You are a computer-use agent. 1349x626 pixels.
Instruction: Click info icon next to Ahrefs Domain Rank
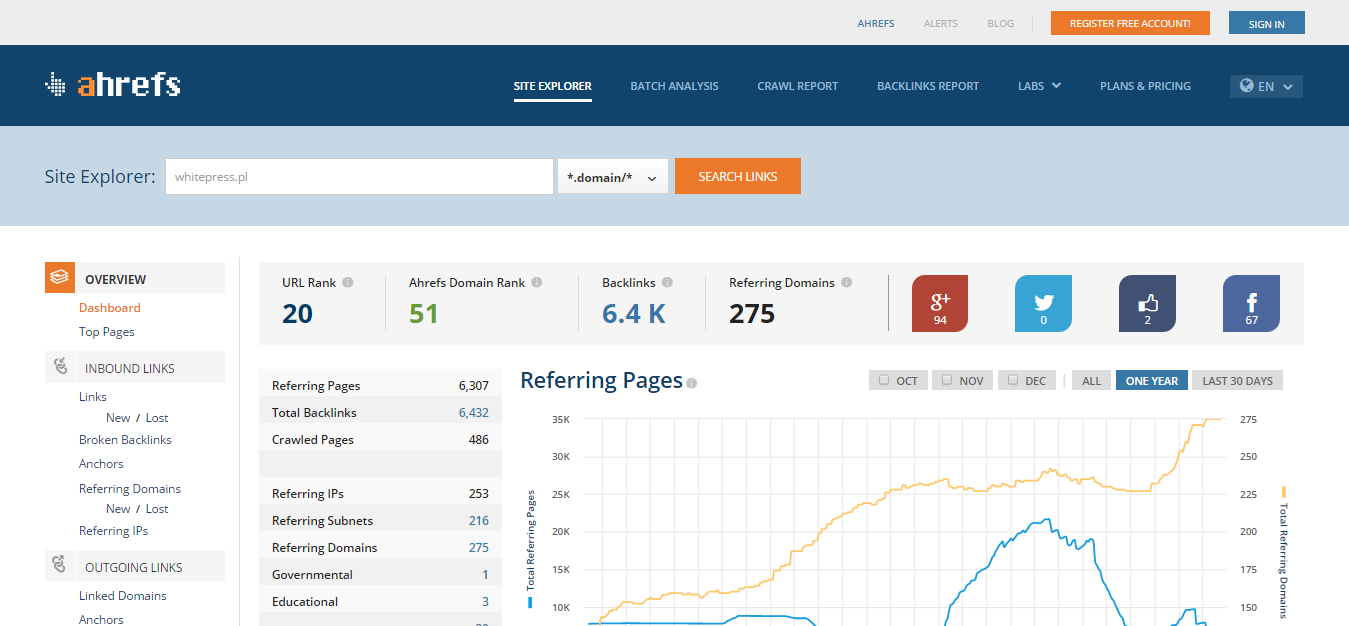pyautogui.click(x=537, y=283)
